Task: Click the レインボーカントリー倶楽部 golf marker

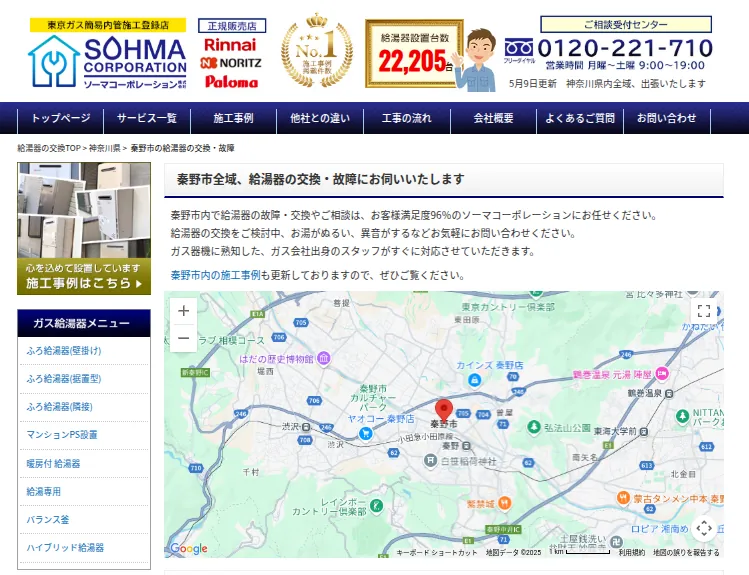Action: (377, 505)
